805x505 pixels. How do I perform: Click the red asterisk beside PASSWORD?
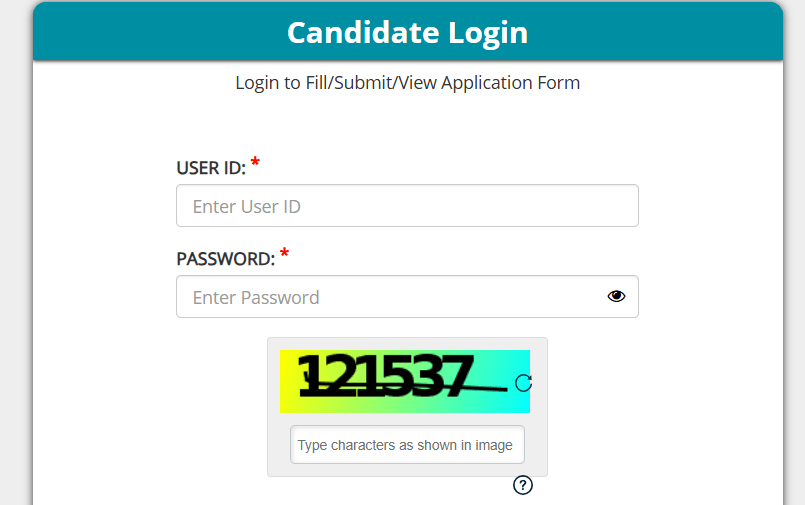coord(284,254)
